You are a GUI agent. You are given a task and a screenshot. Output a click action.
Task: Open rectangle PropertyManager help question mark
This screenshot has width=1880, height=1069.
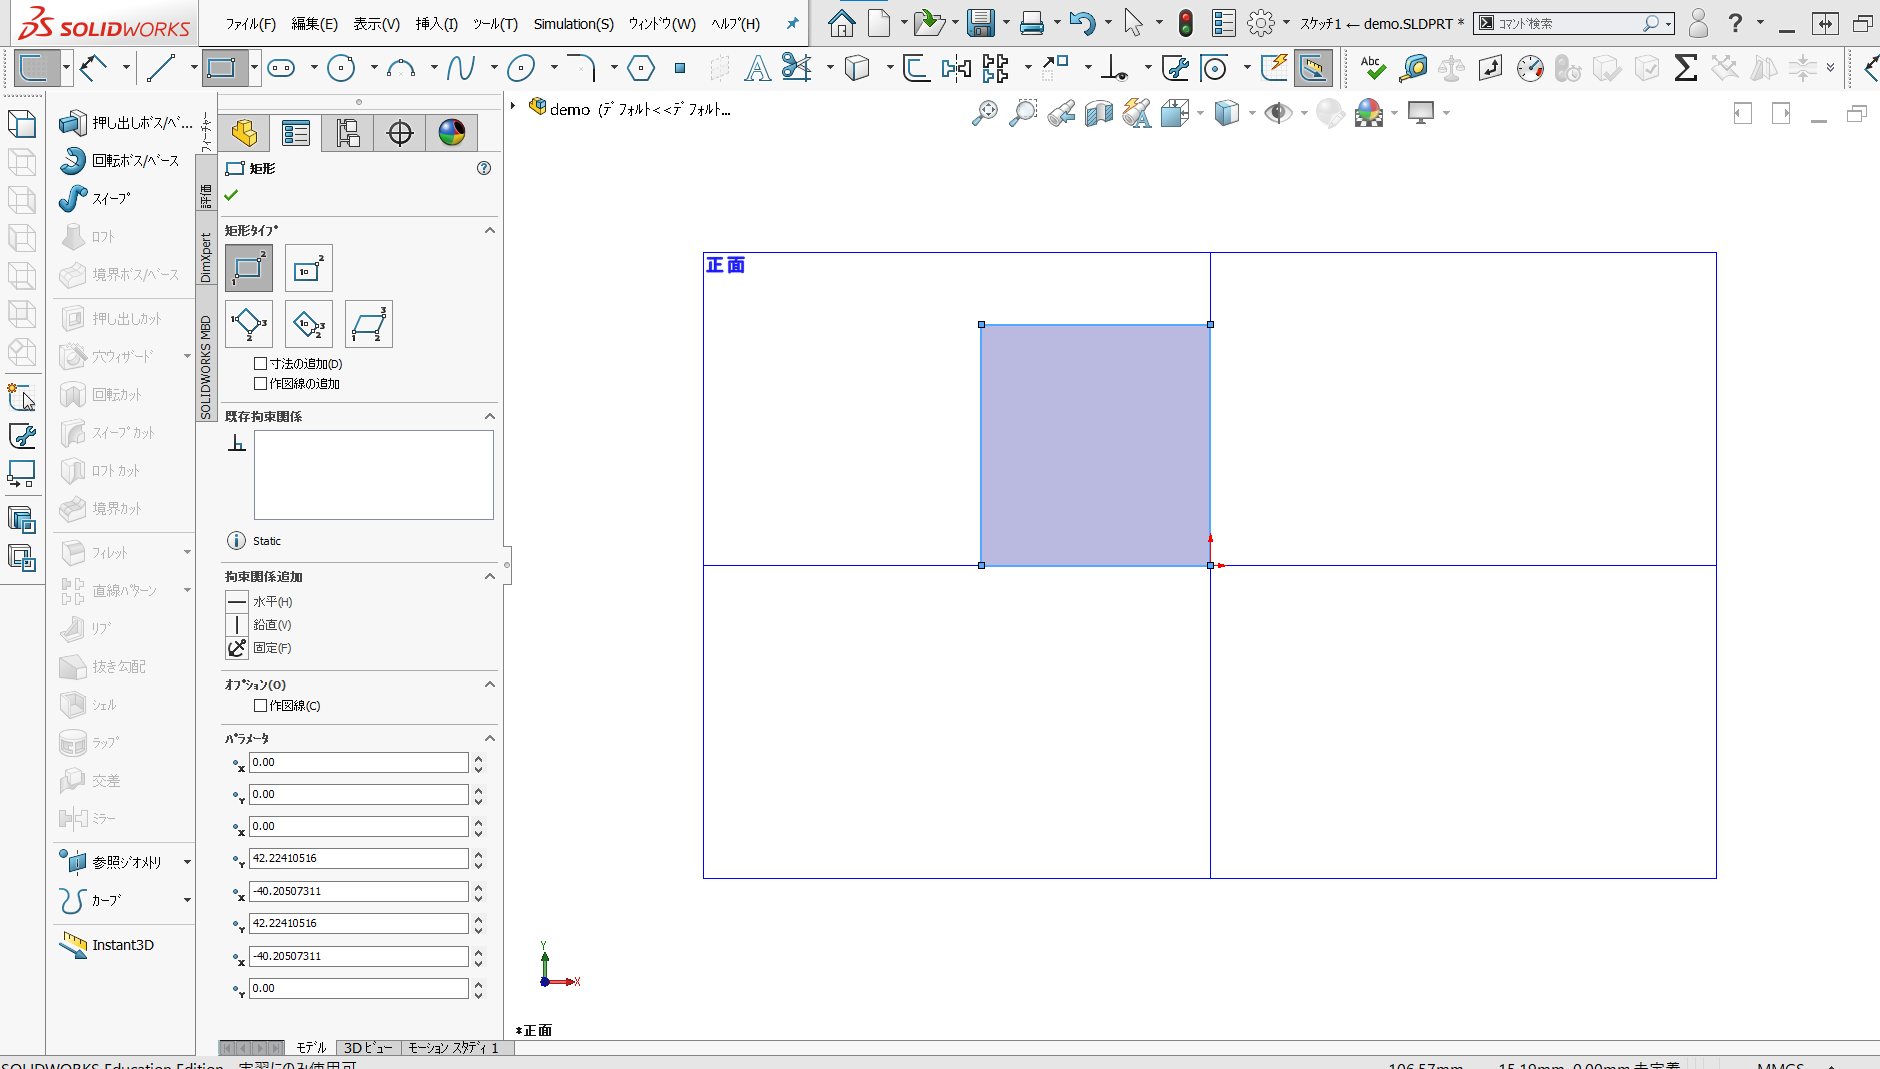[x=484, y=168]
